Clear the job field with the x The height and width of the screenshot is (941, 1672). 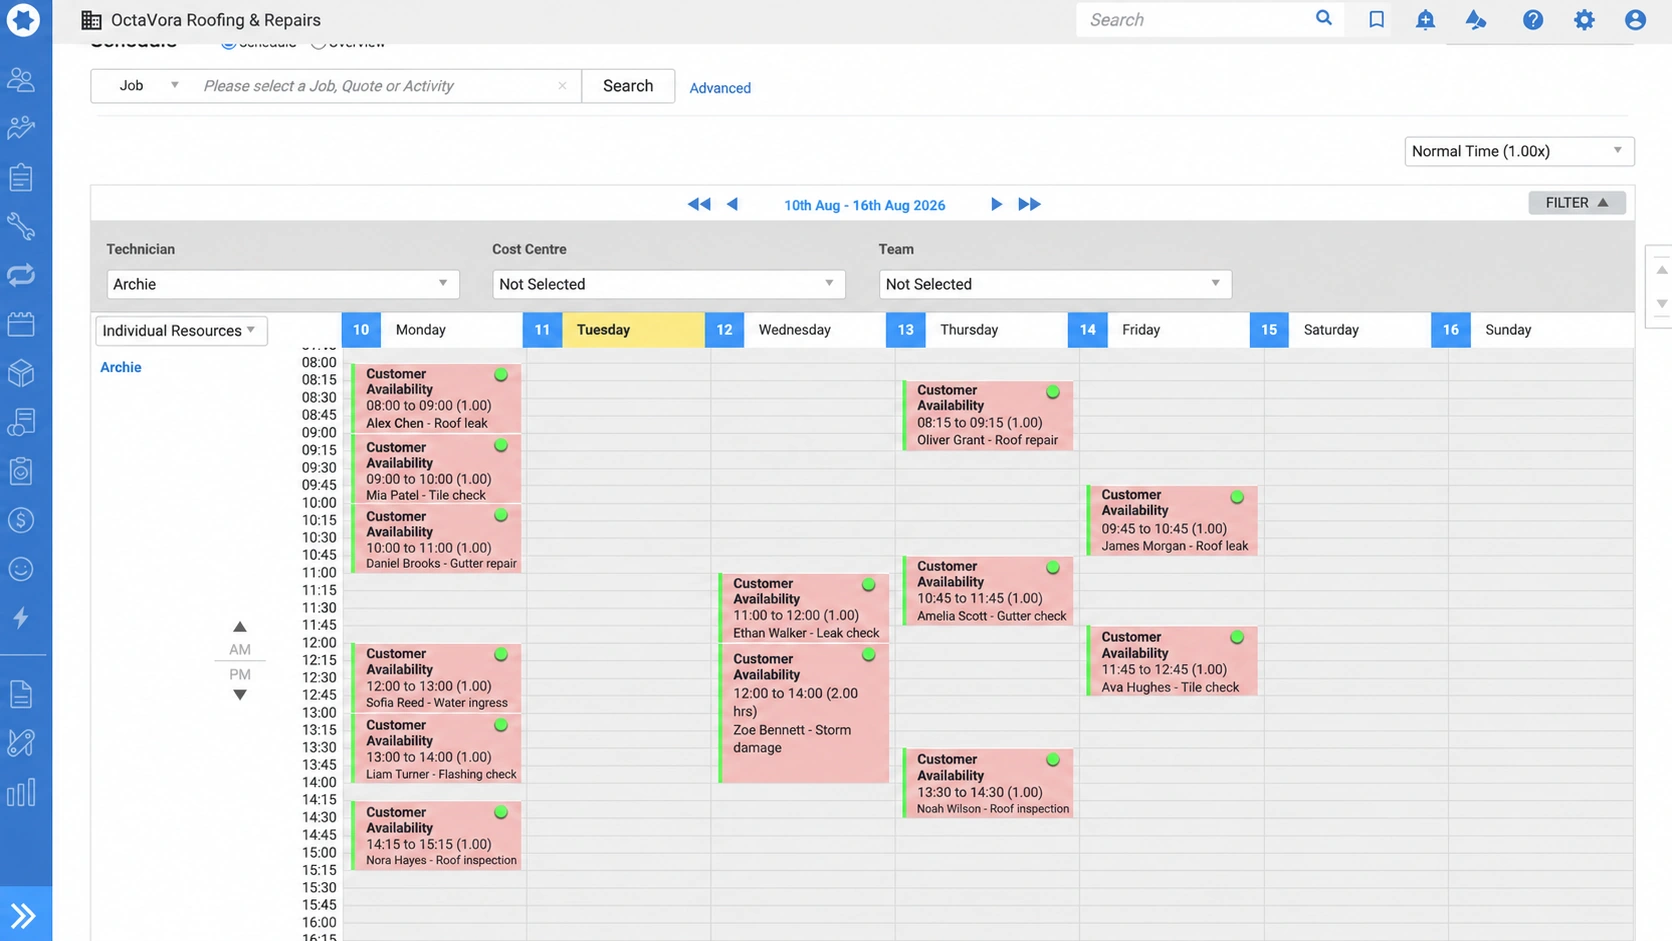coord(562,86)
